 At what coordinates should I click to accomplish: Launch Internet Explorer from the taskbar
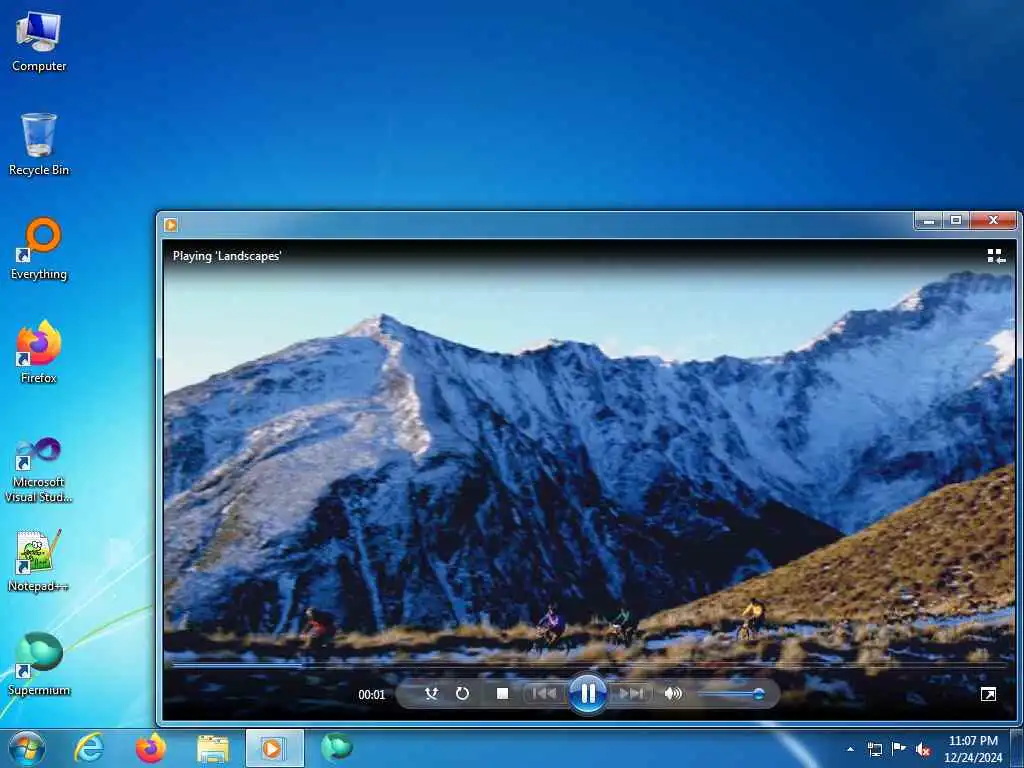[x=89, y=748]
